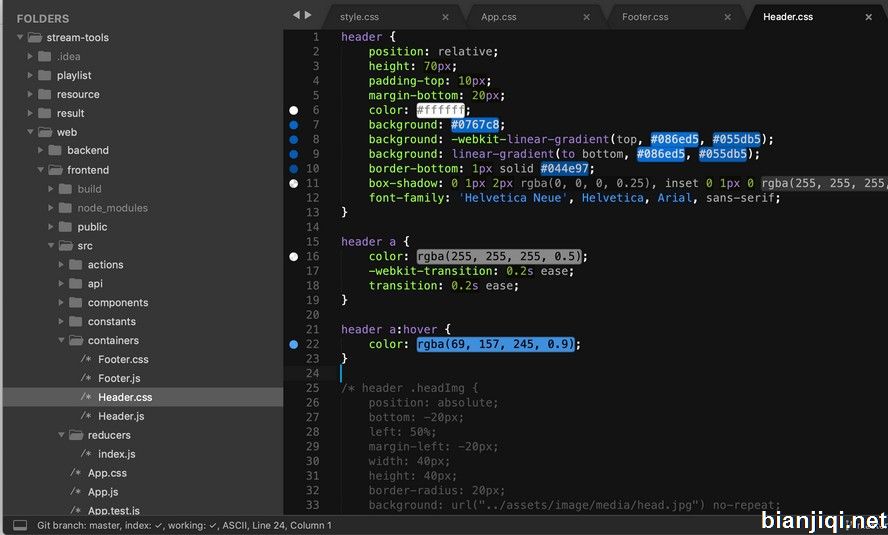Select Header.css in the sidebar tree

[125, 397]
